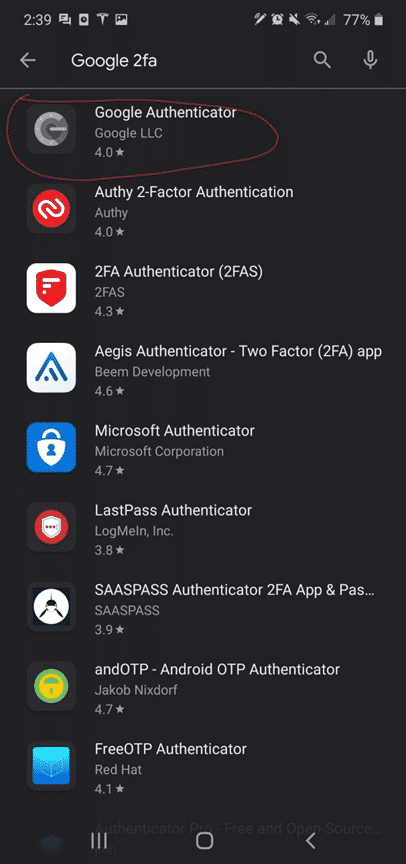Select the red Authy app icon
Image resolution: width=406 pixels, height=864 pixels.
point(51,208)
